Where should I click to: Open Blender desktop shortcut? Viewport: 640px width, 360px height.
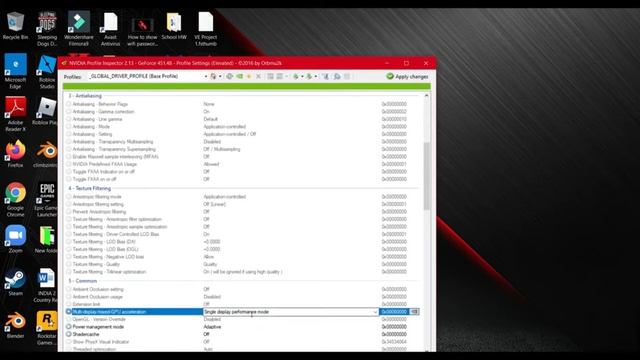[16, 325]
